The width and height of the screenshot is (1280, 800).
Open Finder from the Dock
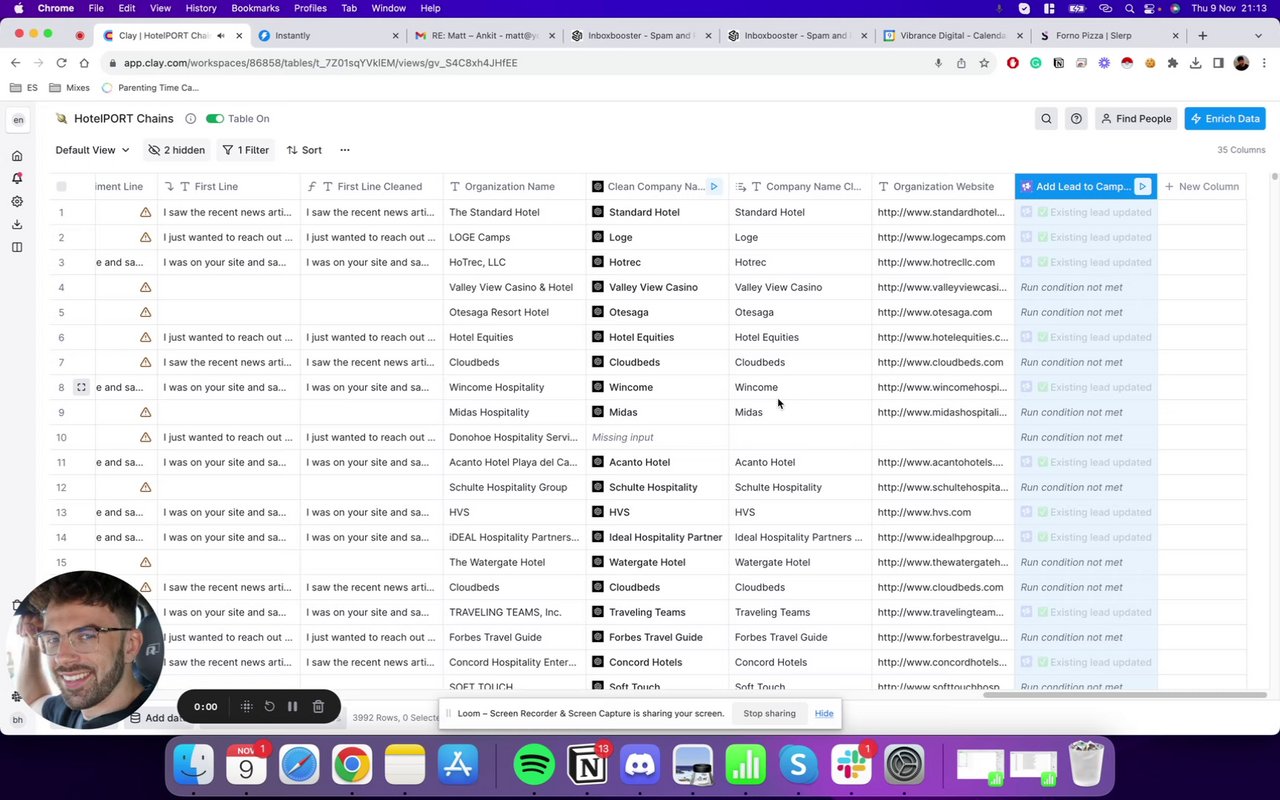tap(194, 765)
